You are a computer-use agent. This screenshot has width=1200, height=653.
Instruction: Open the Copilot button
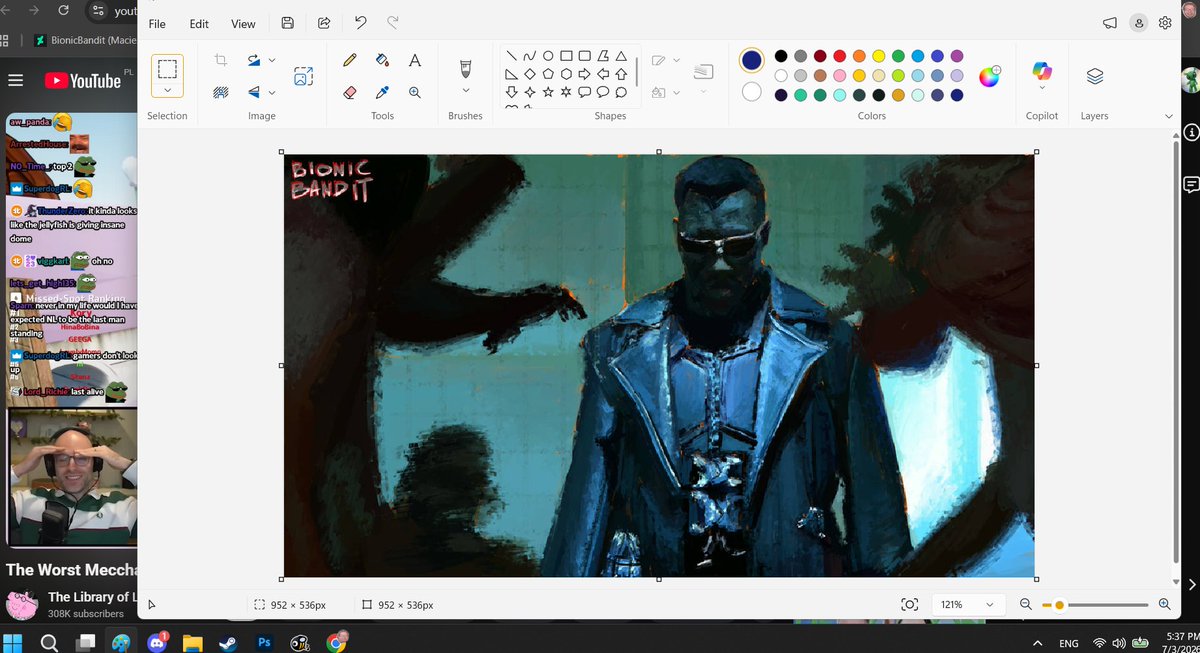pos(1042,72)
